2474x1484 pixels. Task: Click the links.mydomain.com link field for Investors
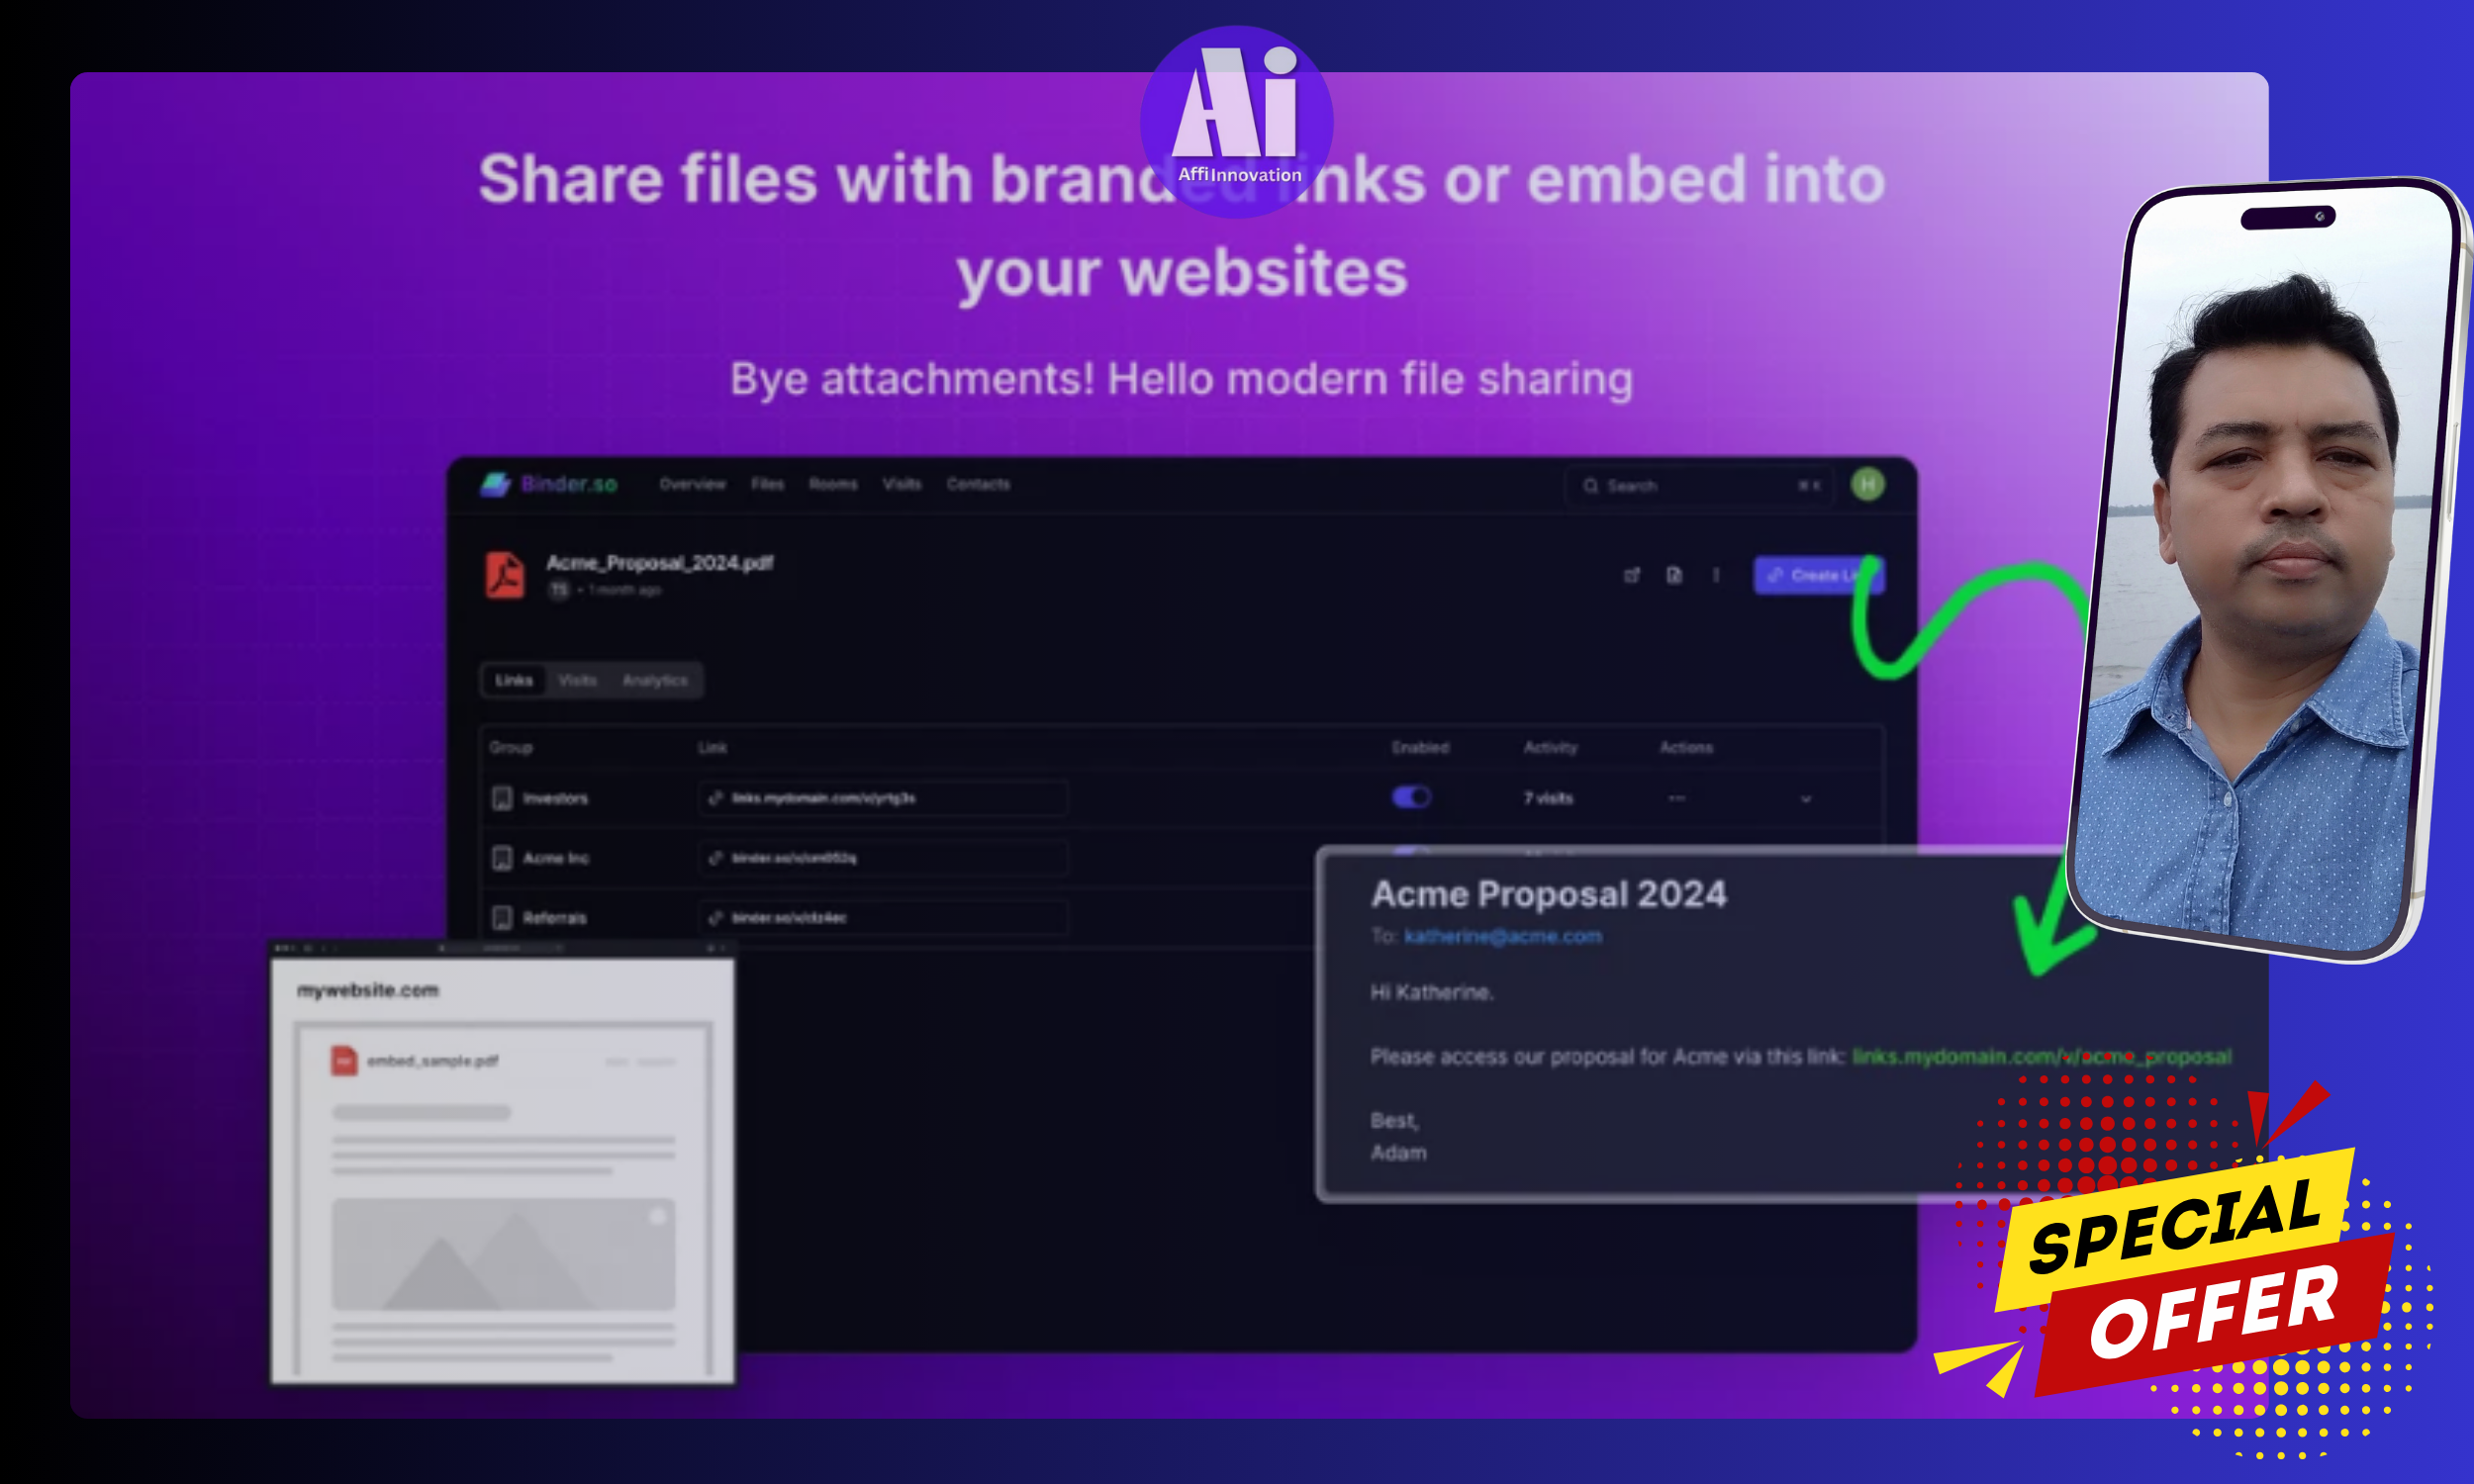tap(883, 798)
